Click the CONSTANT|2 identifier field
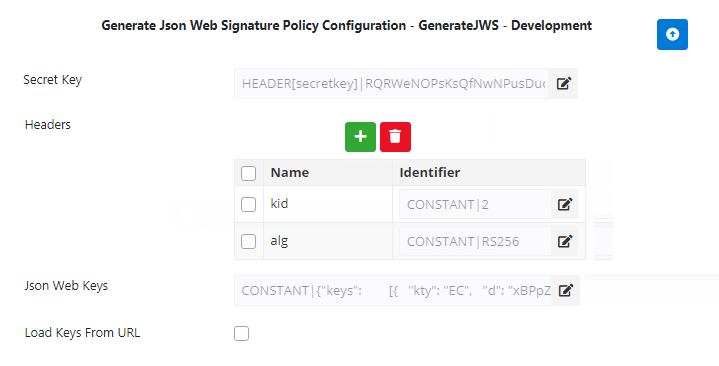The image size is (719, 366). [475, 204]
